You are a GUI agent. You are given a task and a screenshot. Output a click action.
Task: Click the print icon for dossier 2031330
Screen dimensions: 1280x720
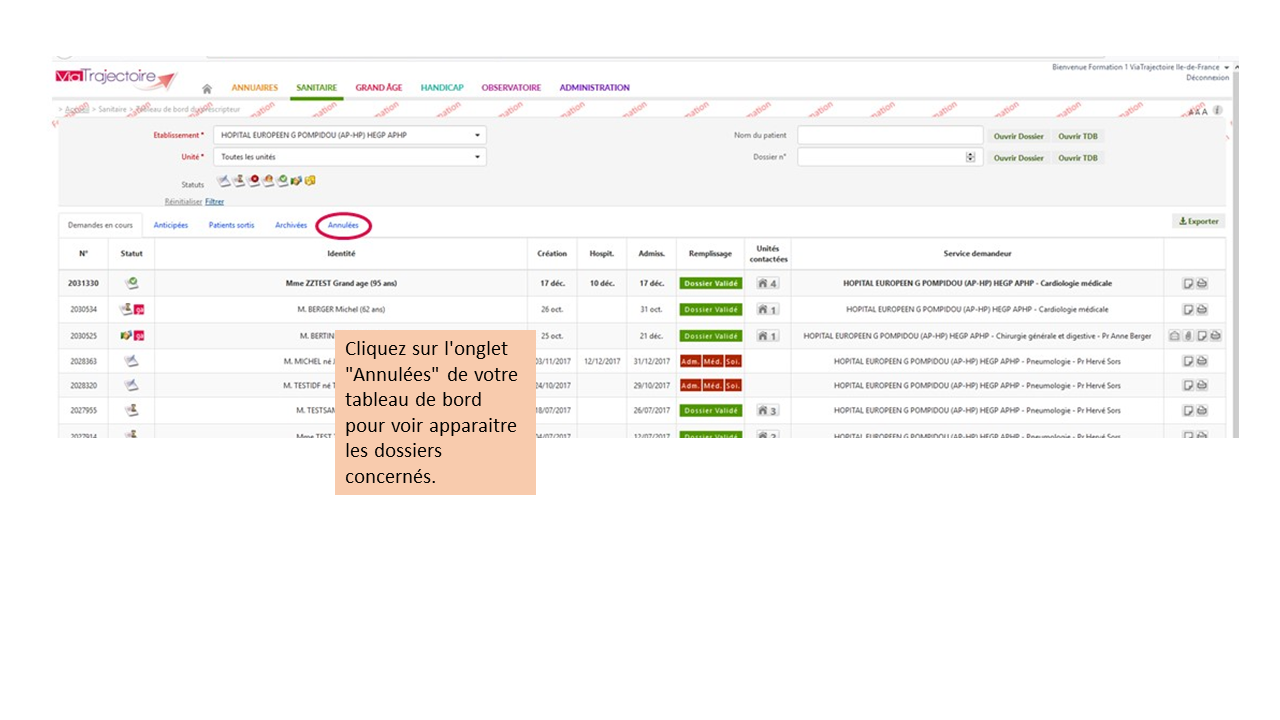[1201, 284]
